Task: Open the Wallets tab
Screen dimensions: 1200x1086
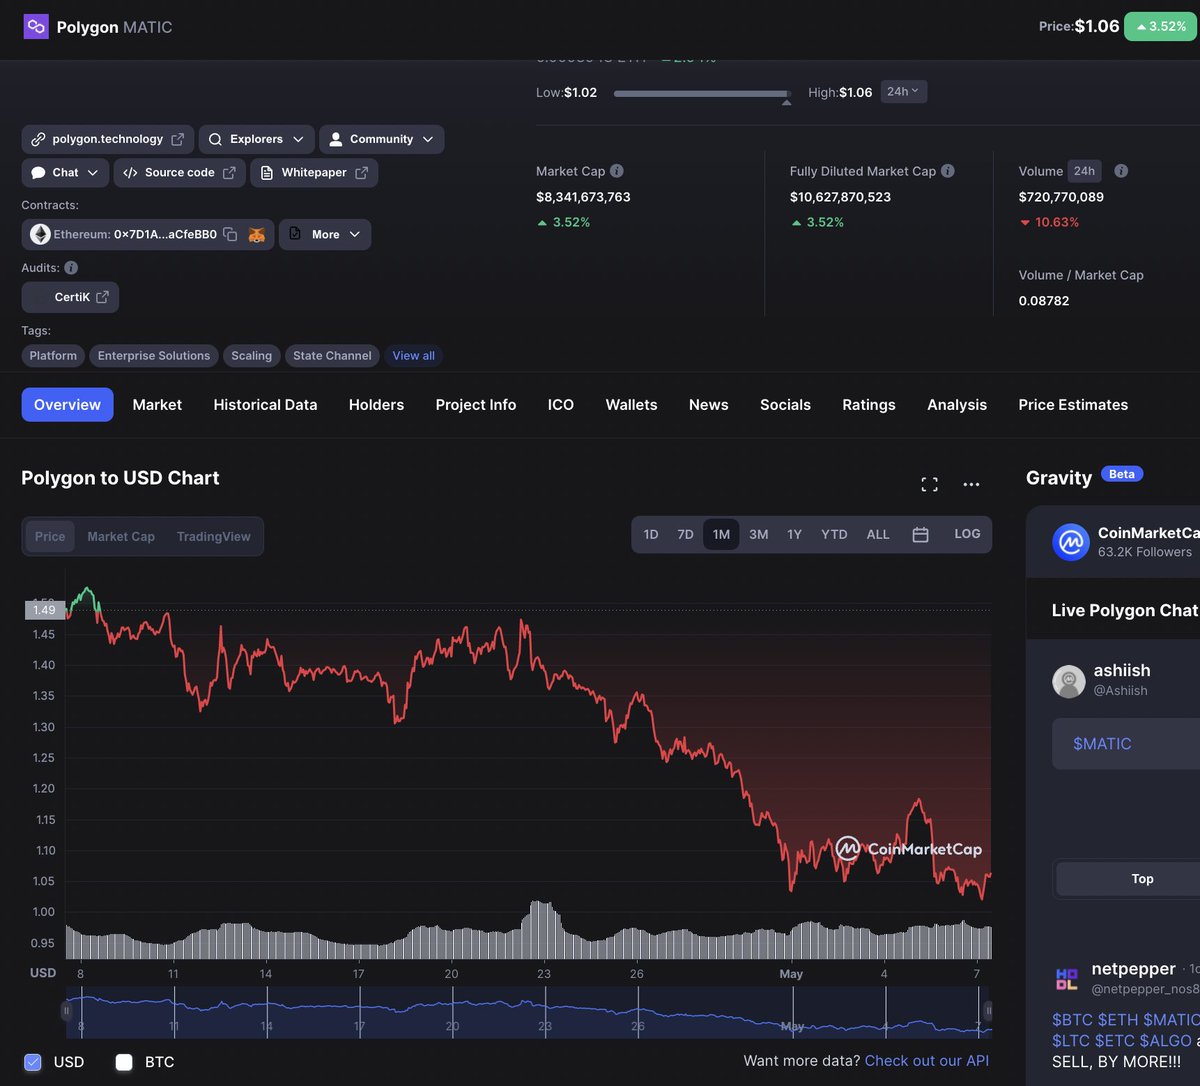Action: pyautogui.click(x=631, y=405)
